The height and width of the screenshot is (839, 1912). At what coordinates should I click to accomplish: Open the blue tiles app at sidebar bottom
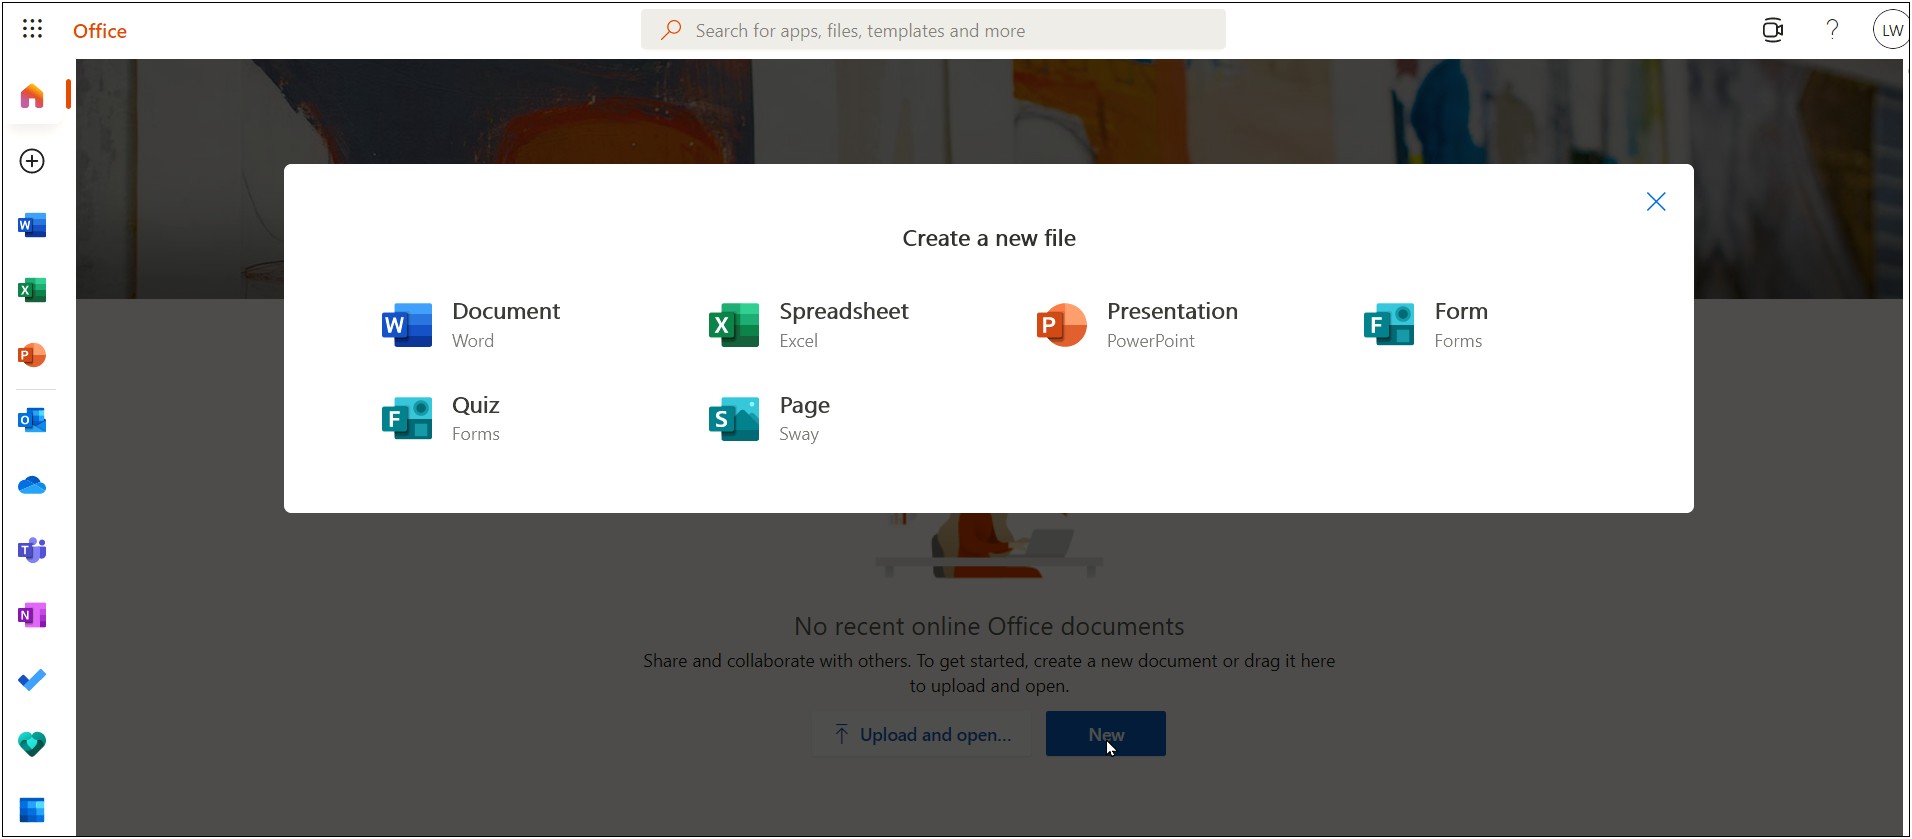(x=32, y=809)
